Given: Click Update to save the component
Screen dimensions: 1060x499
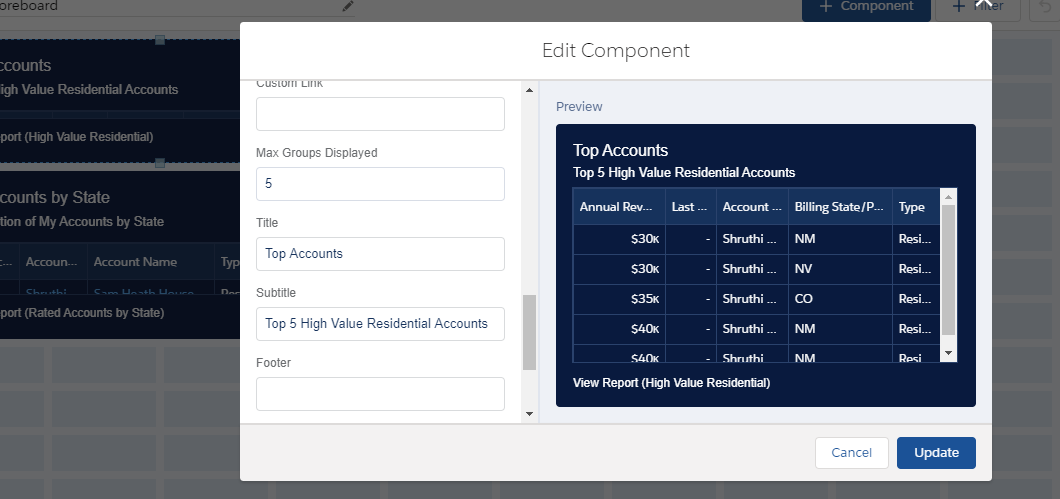Looking at the screenshot, I should point(936,453).
